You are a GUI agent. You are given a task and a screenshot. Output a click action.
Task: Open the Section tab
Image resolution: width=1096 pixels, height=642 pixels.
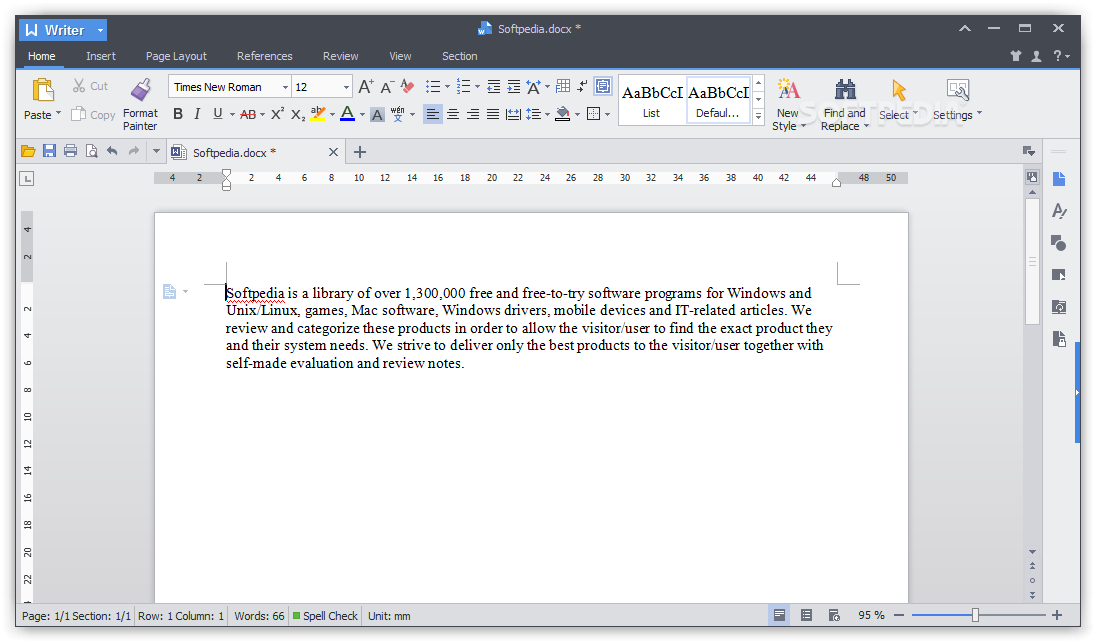pyautogui.click(x=459, y=56)
